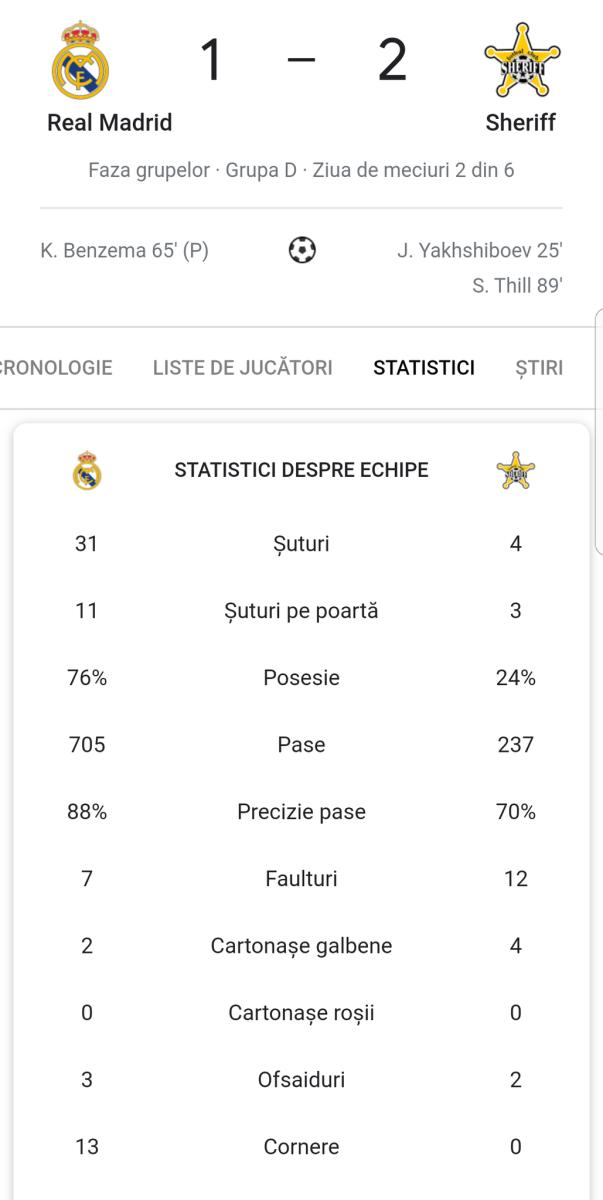This screenshot has height=1200, width=603.
Task: Tap the STATISTICI DESPRE ECHIPE heading
Action: click(301, 470)
